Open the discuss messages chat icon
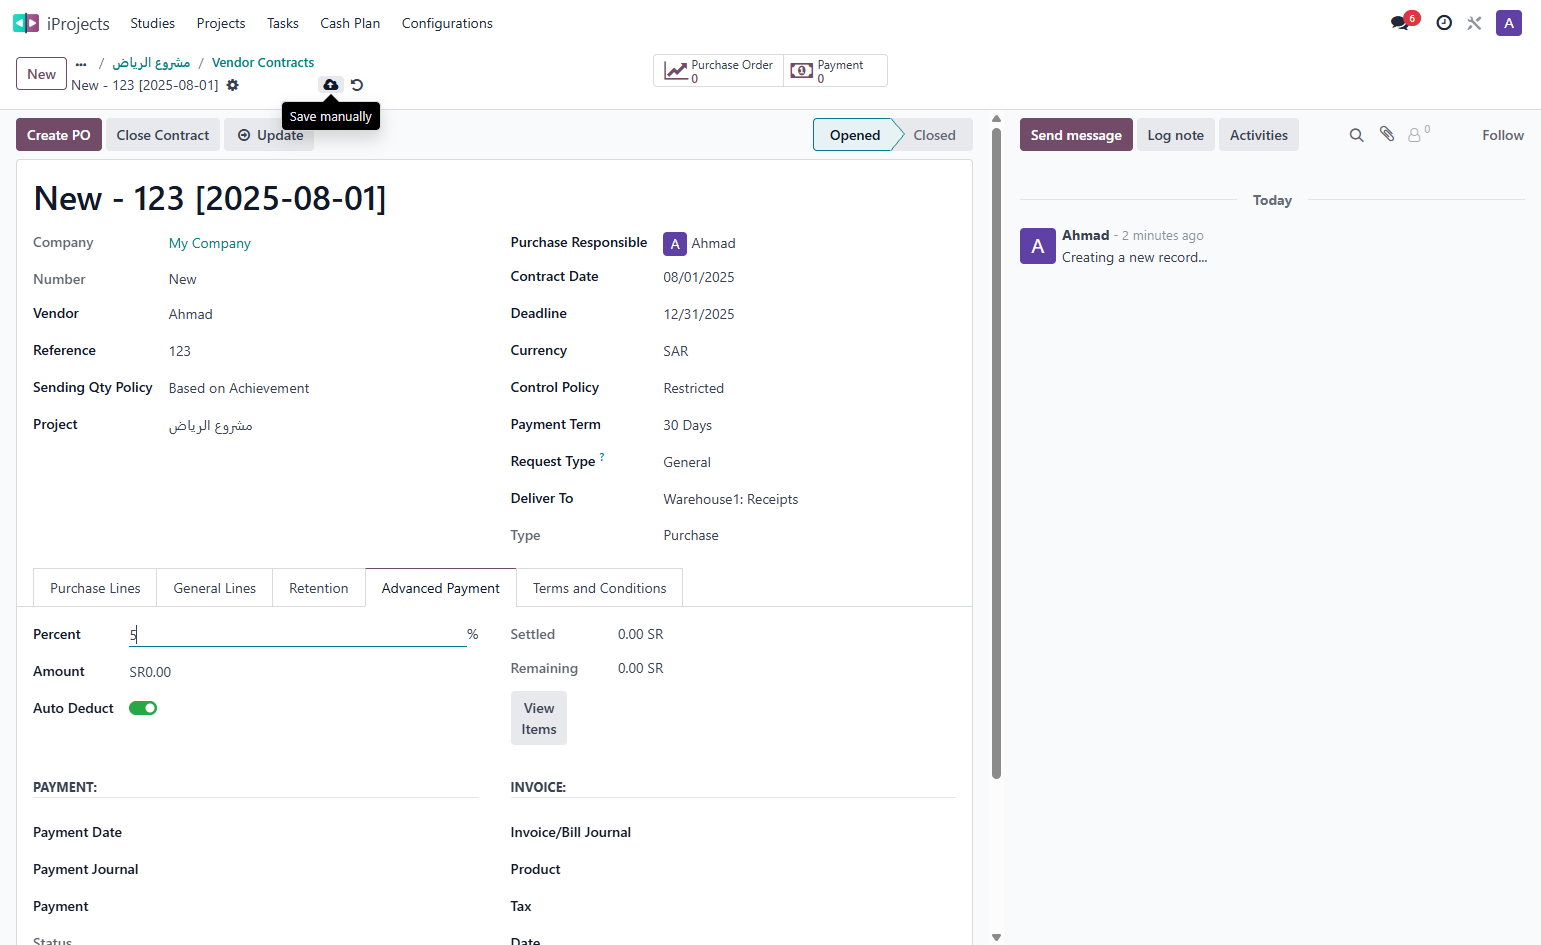The image size is (1541, 945). tap(1400, 23)
